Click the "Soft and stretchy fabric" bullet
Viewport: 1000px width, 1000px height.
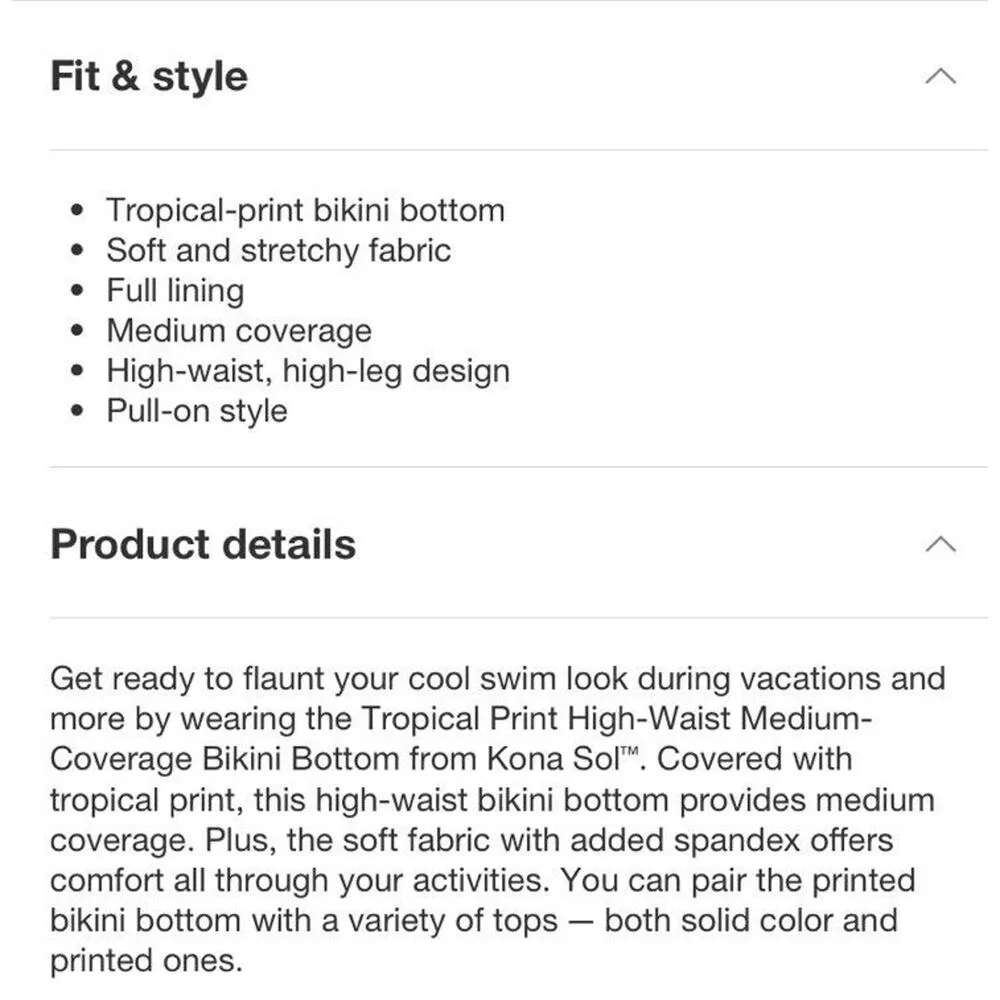point(279,250)
